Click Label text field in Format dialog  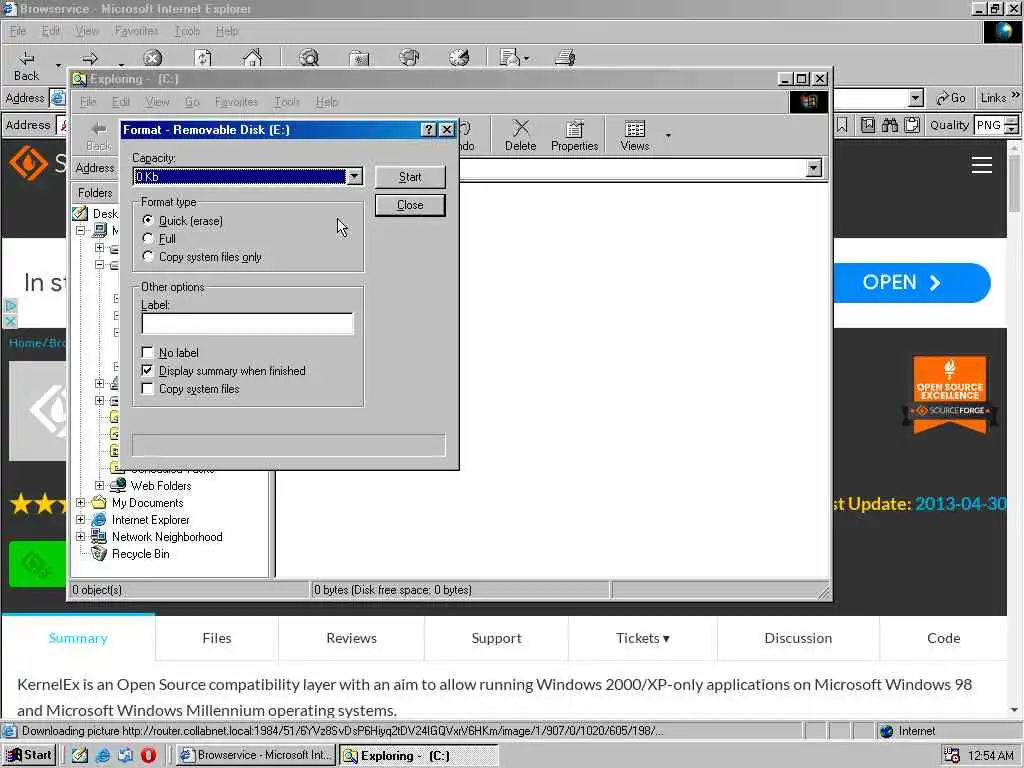pos(248,324)
